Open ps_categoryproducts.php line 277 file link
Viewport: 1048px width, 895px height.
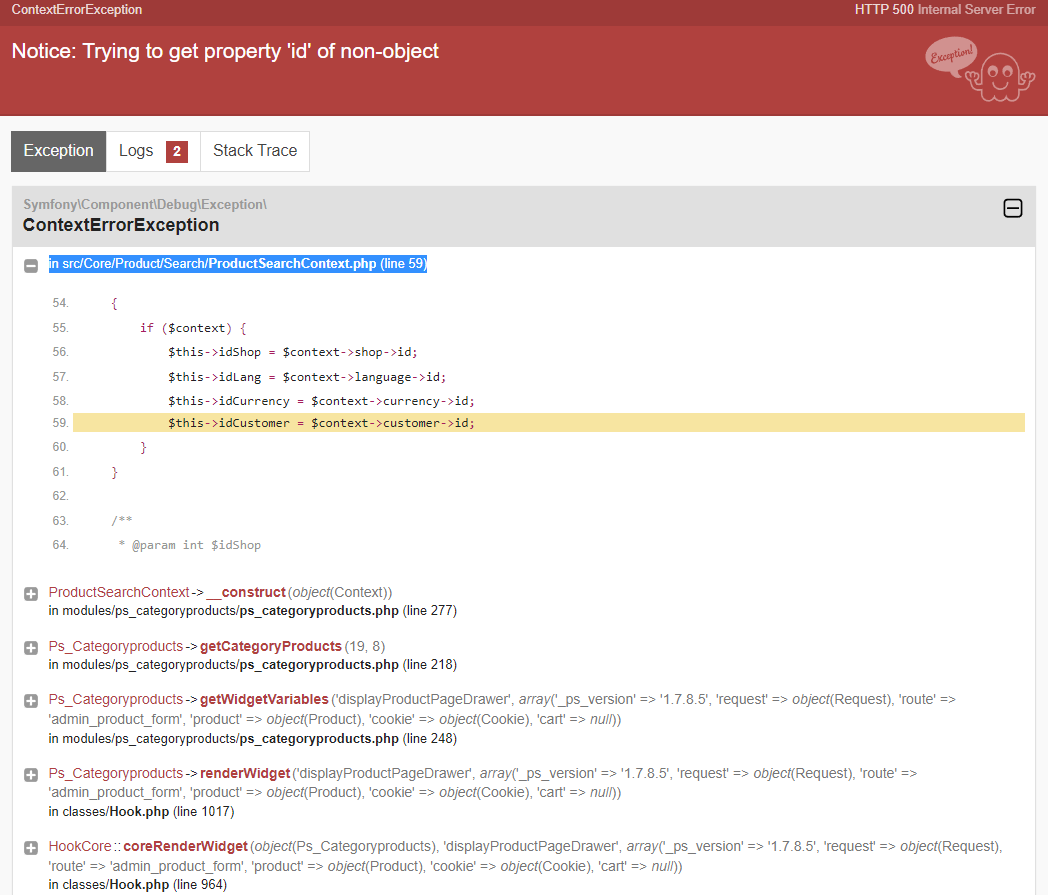253,611
